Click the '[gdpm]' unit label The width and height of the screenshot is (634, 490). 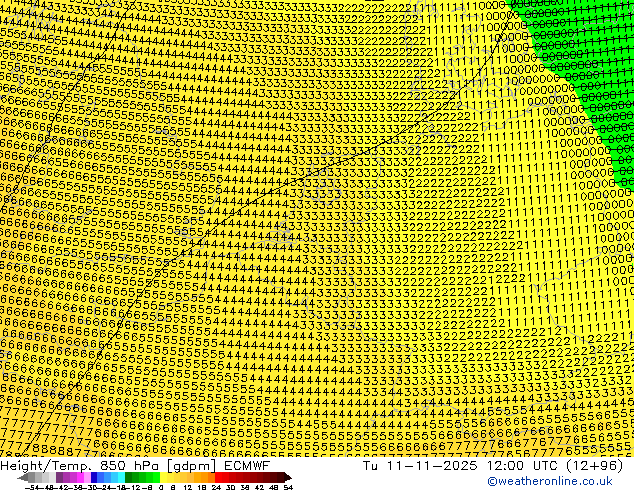pyautogui.click(x=192, y=466)
